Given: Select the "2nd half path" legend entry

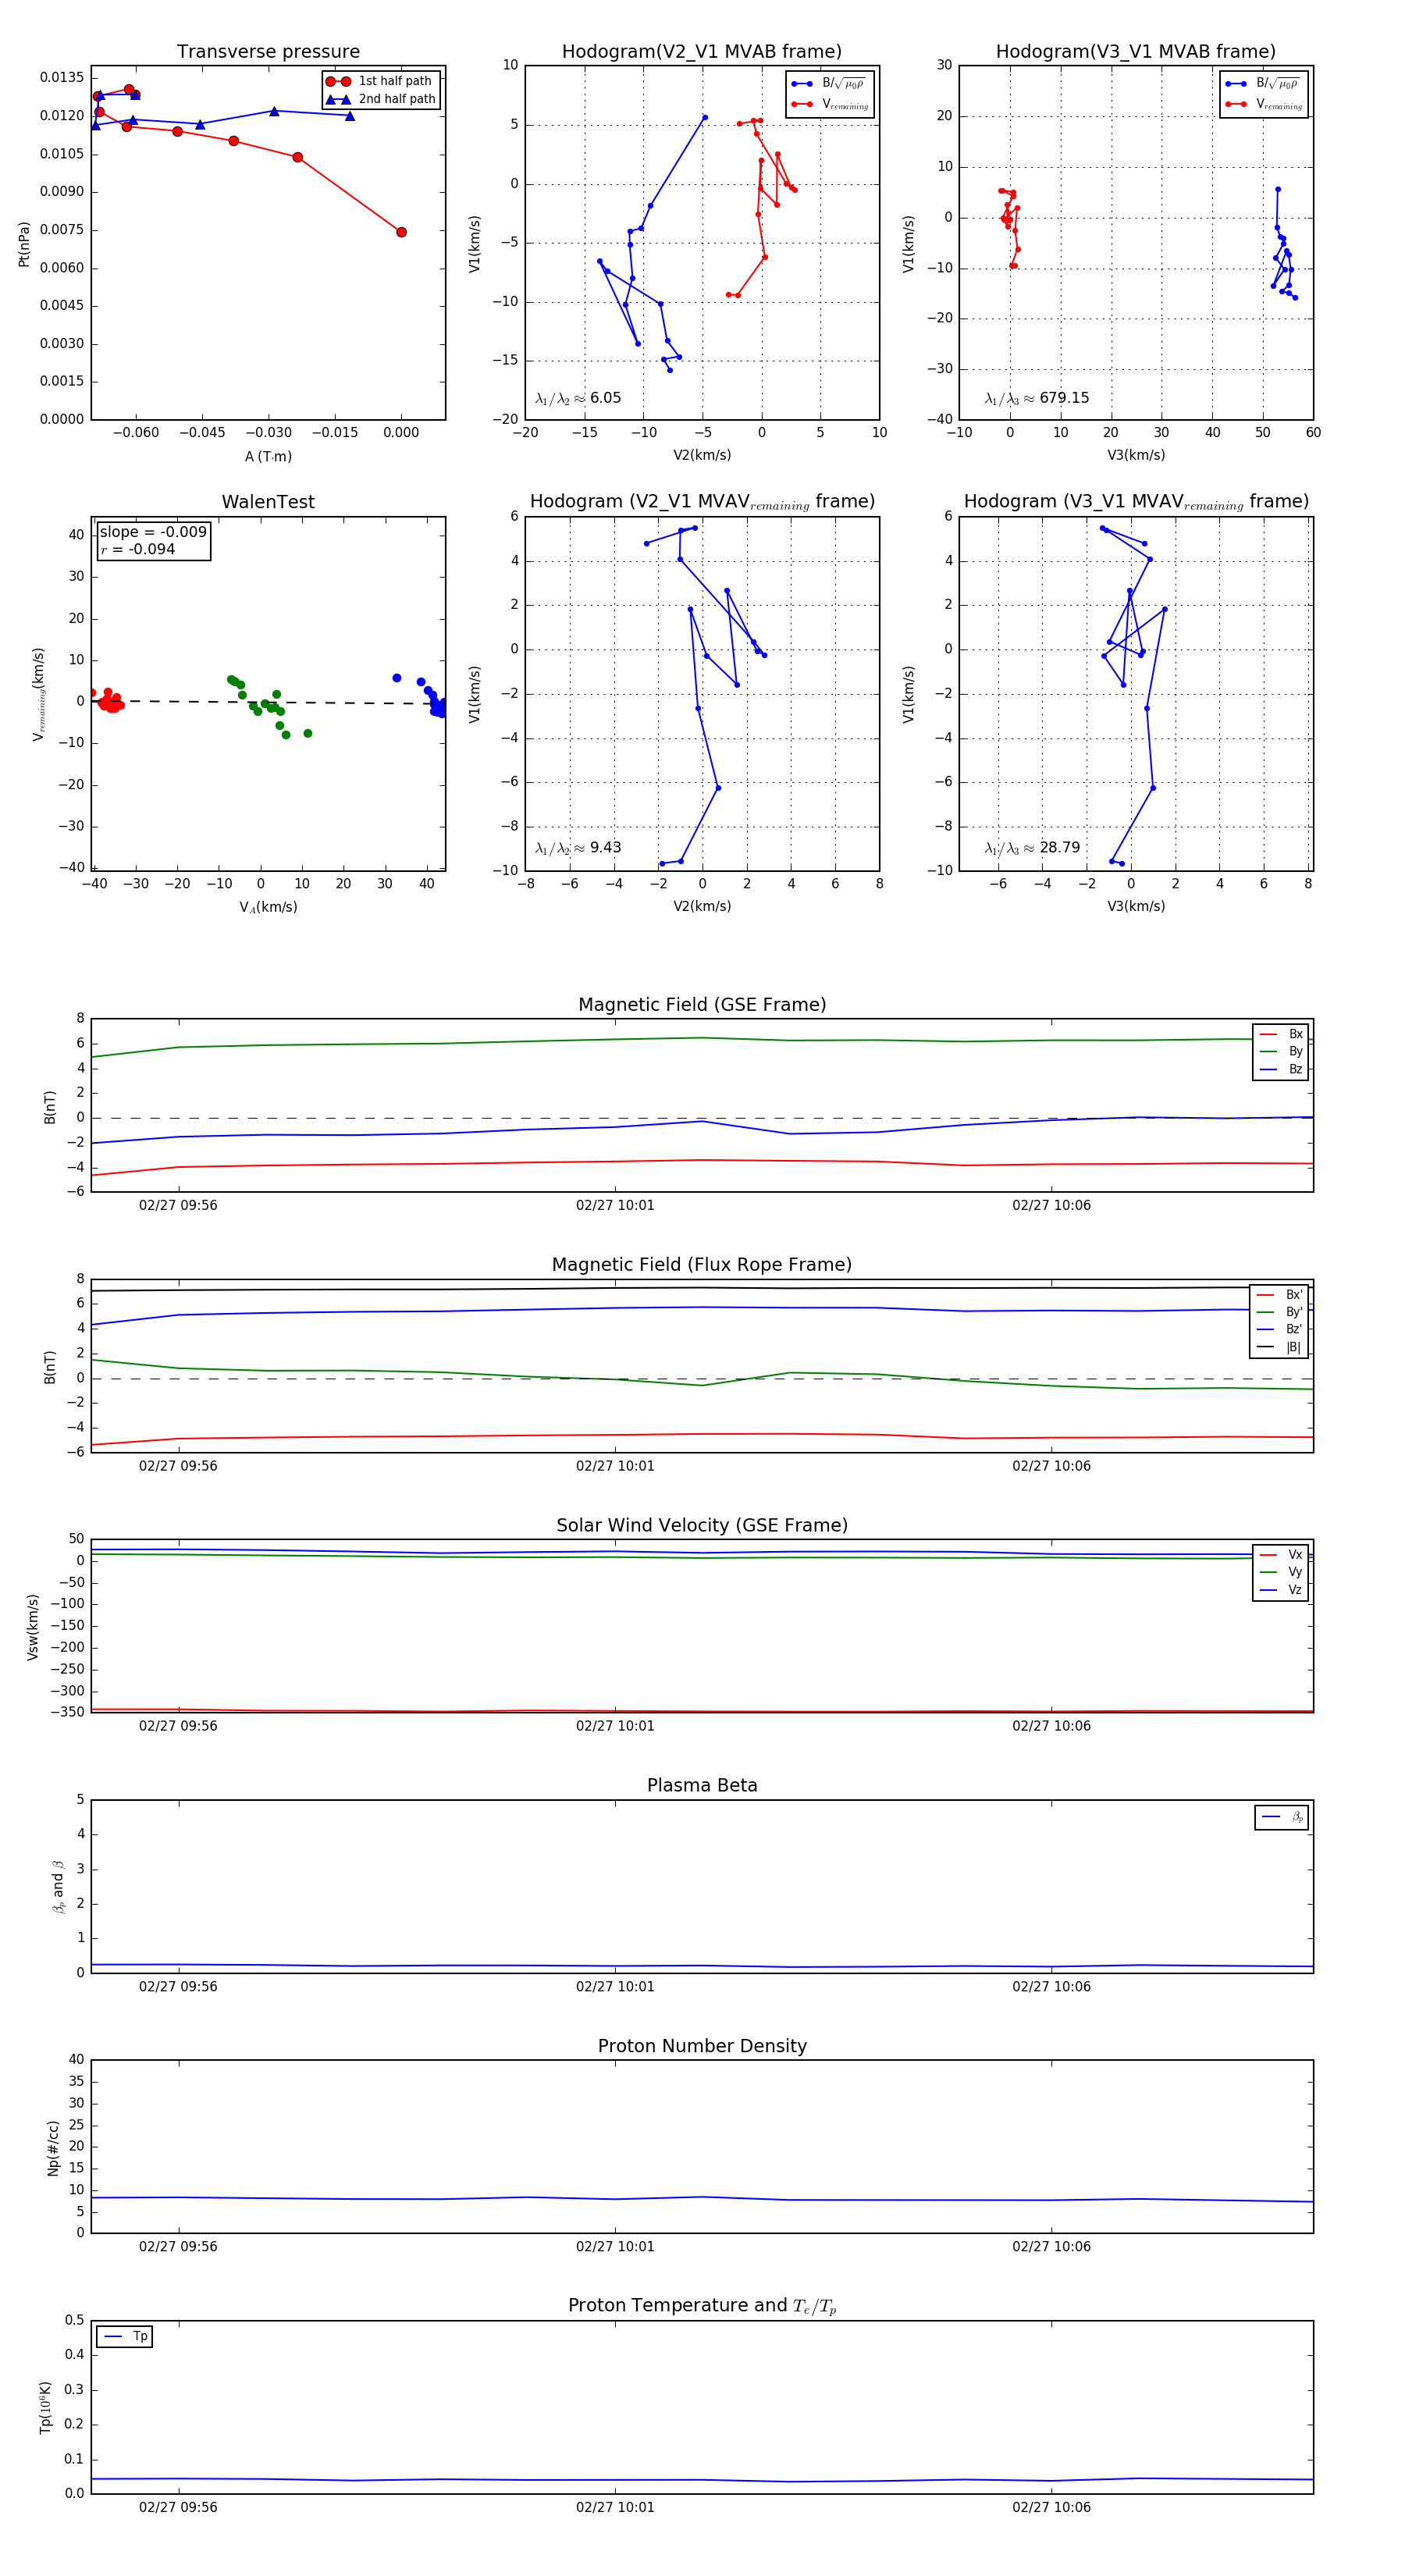Looking at the screenshot, I should coord(381,99).
